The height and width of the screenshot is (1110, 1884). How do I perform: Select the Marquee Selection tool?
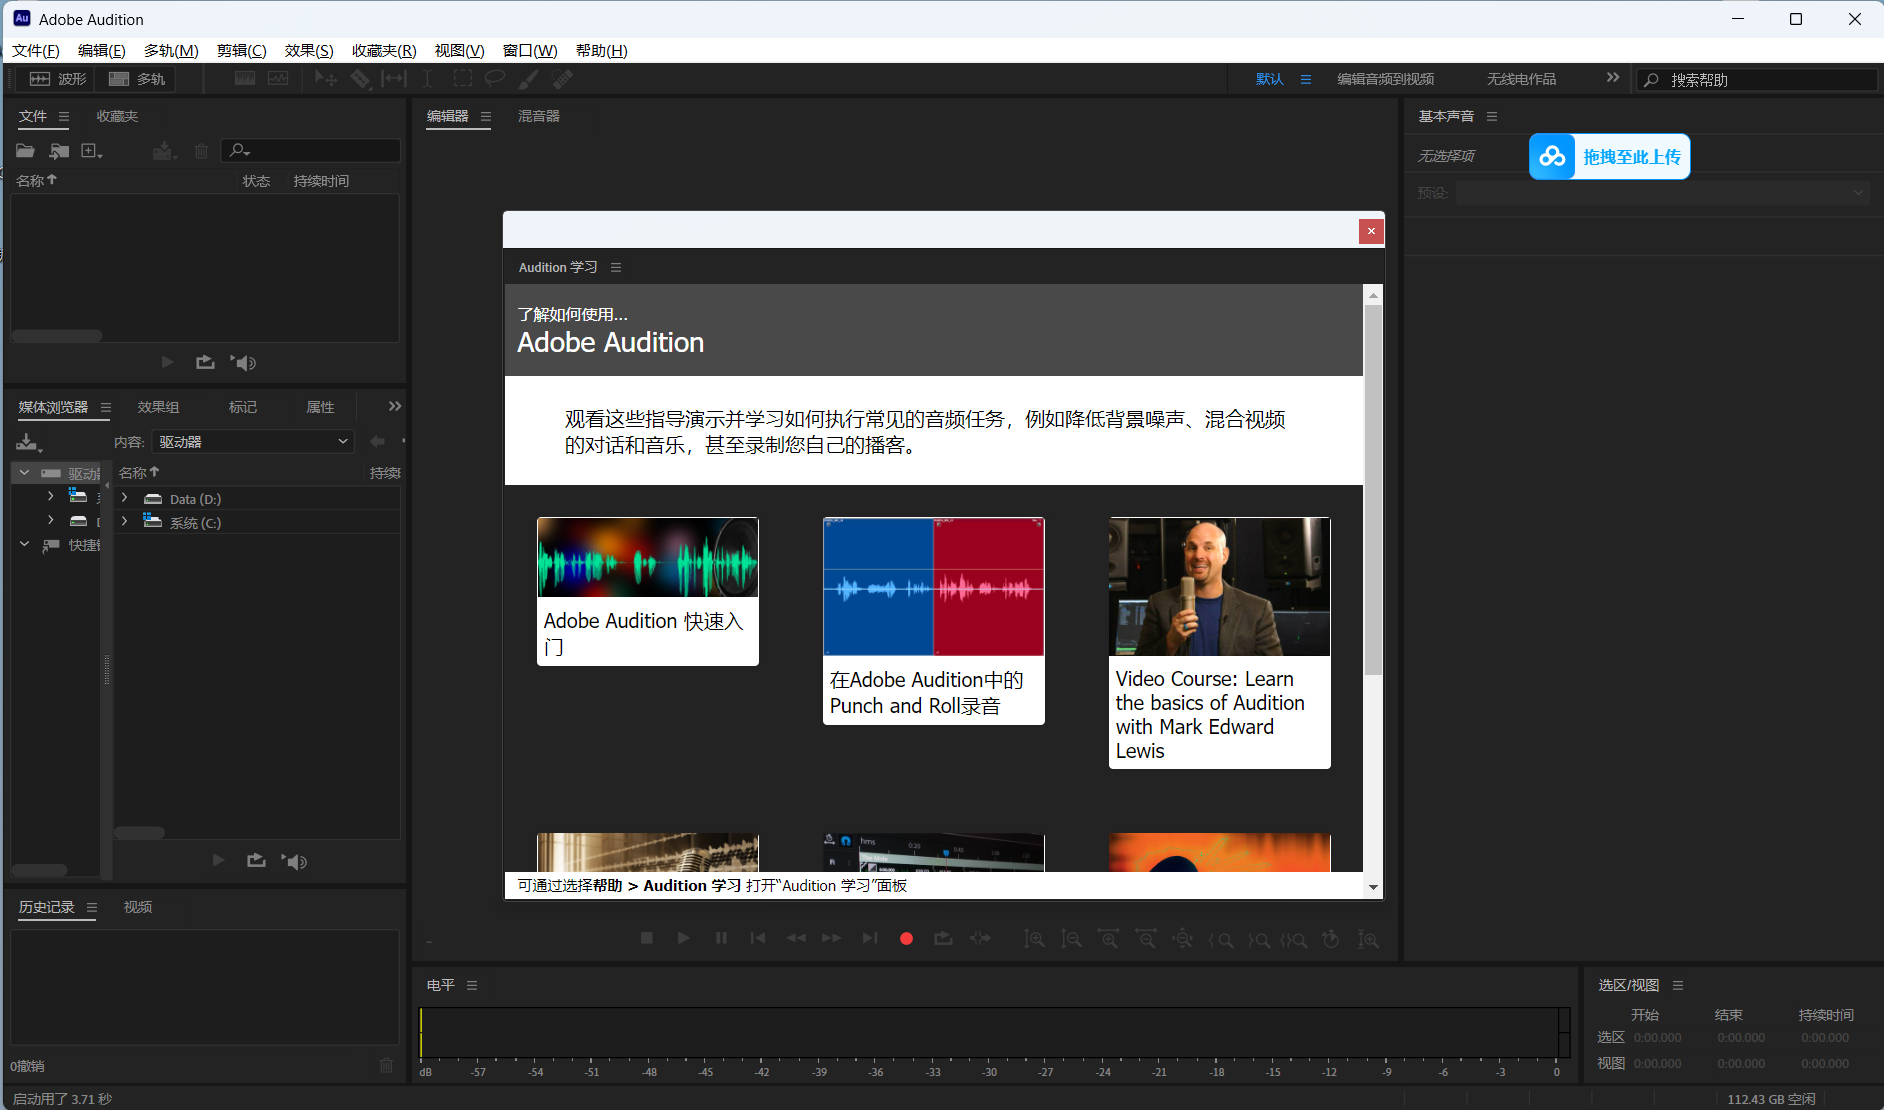point(462,79)
